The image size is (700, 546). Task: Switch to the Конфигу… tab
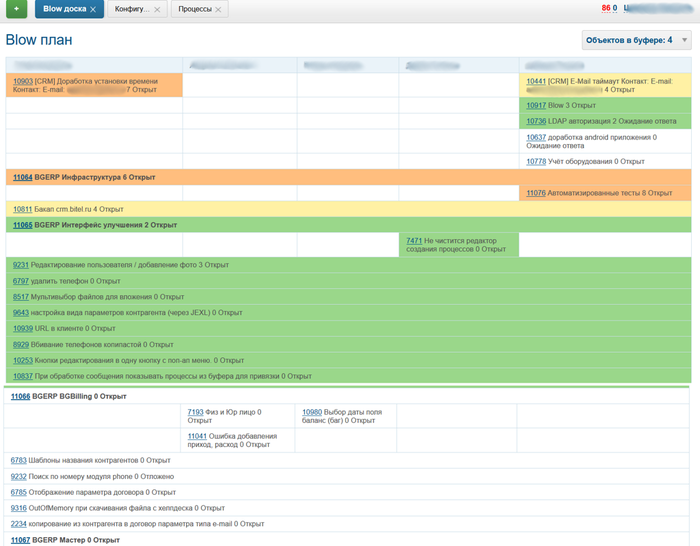tap(132, 10)
